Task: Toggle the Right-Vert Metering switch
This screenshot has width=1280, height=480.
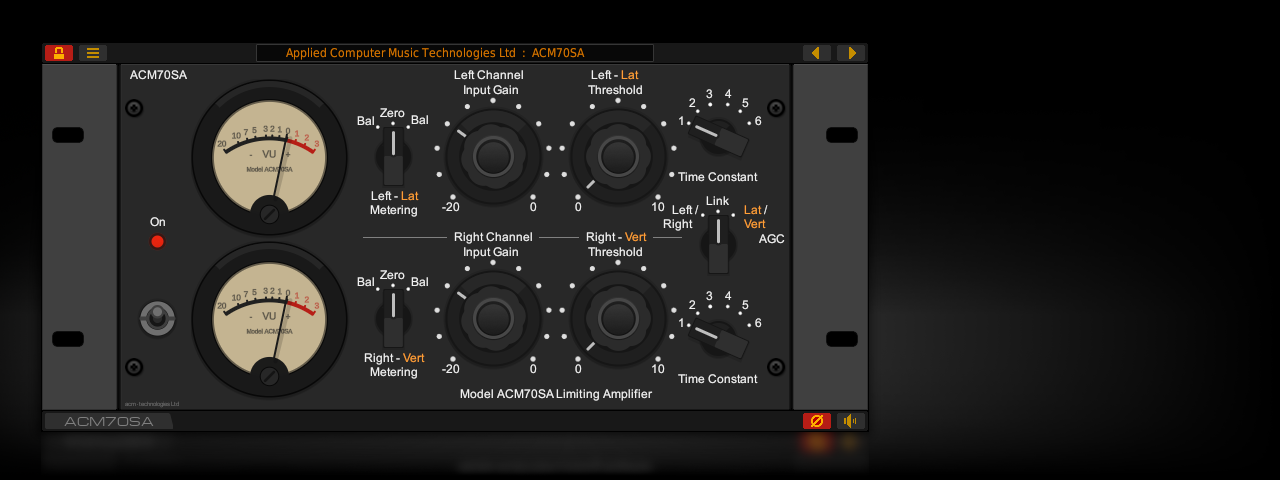Action: pyautogui.click(x=394, y=317)
